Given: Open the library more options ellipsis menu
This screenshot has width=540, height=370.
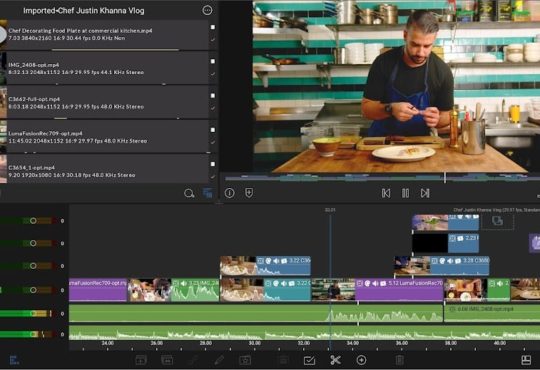Looking at the screenshot, I should click(207, 10).
